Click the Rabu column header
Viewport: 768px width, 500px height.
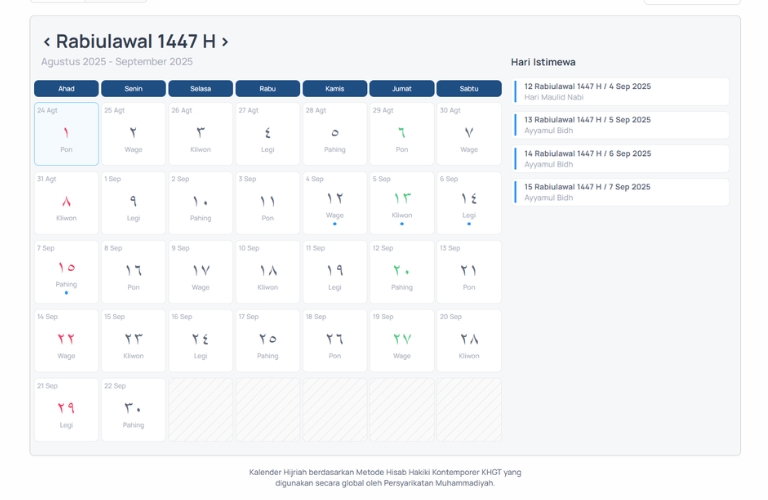click(267, 89)
